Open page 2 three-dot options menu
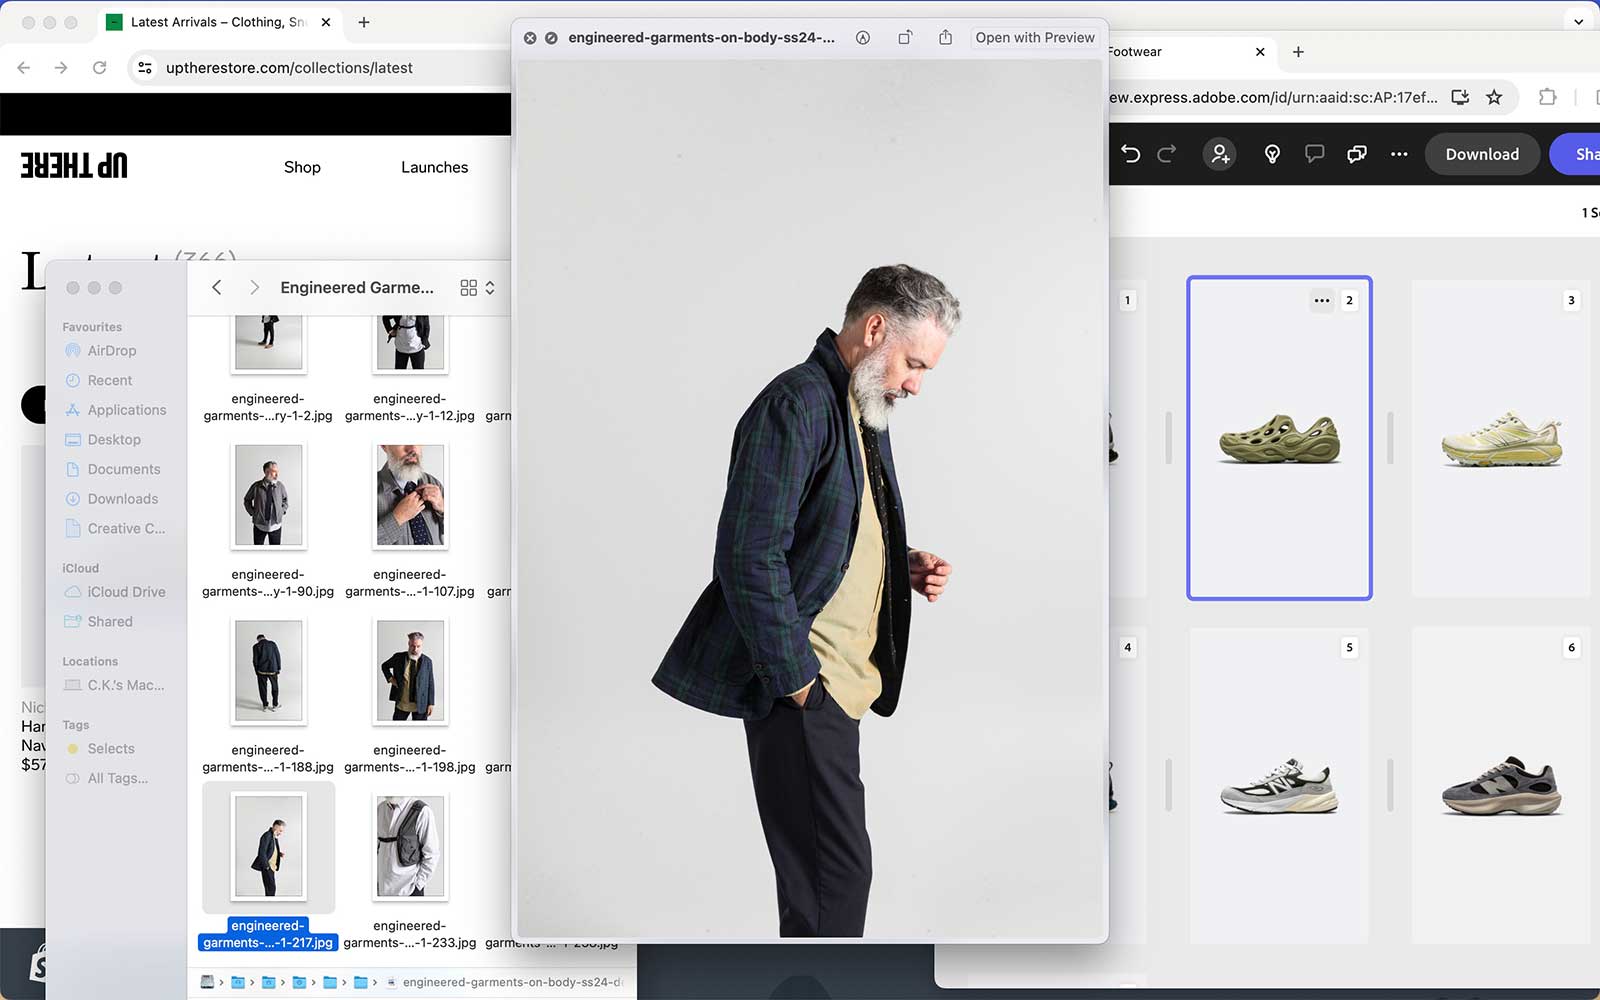 click(x=1321, y=300)
